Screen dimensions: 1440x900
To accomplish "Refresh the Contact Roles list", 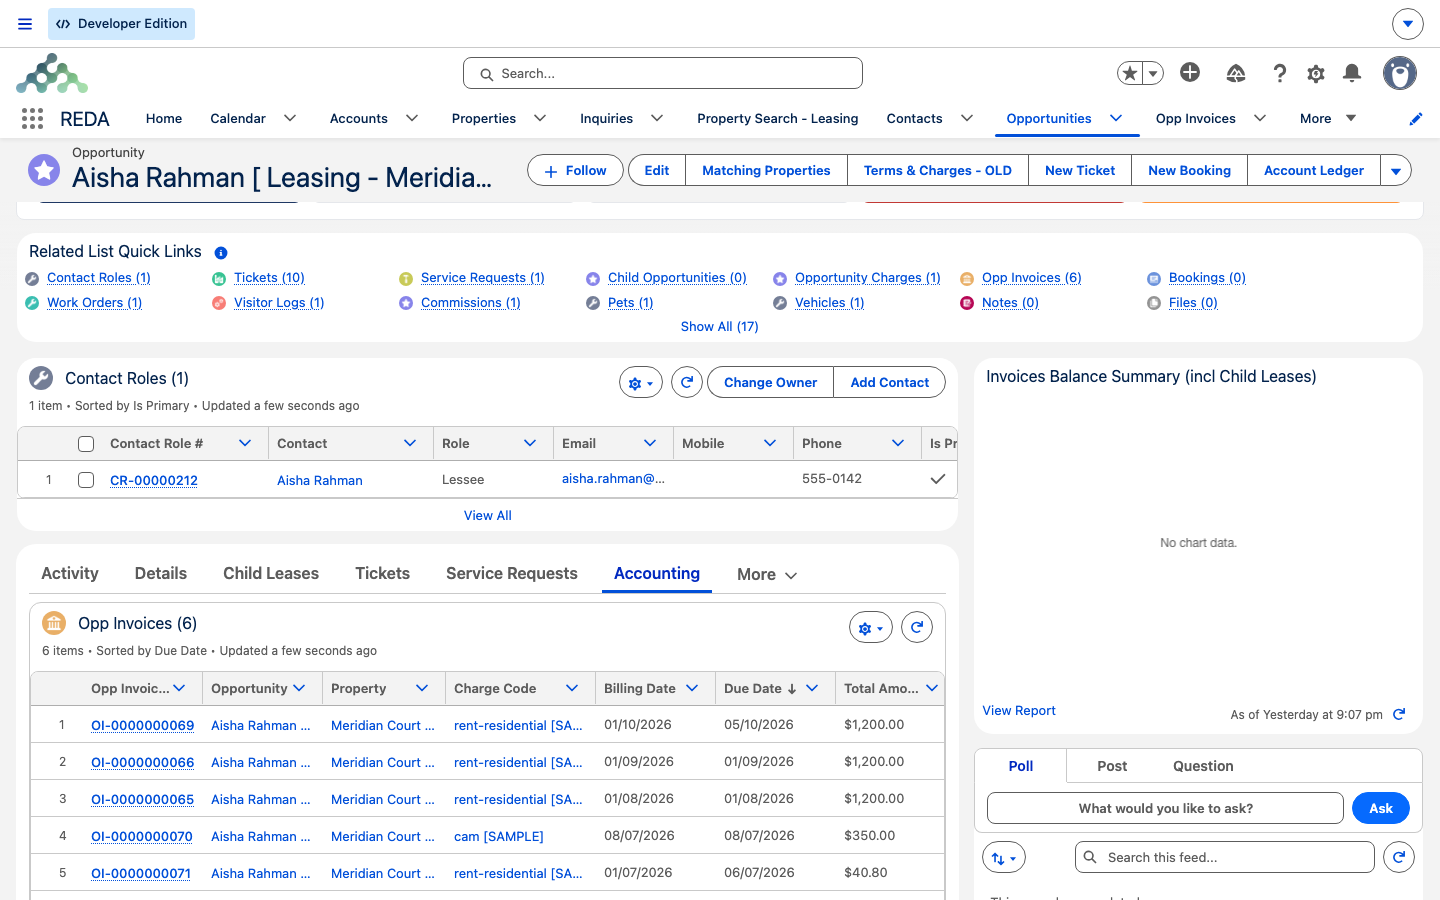I will point(687,382).
